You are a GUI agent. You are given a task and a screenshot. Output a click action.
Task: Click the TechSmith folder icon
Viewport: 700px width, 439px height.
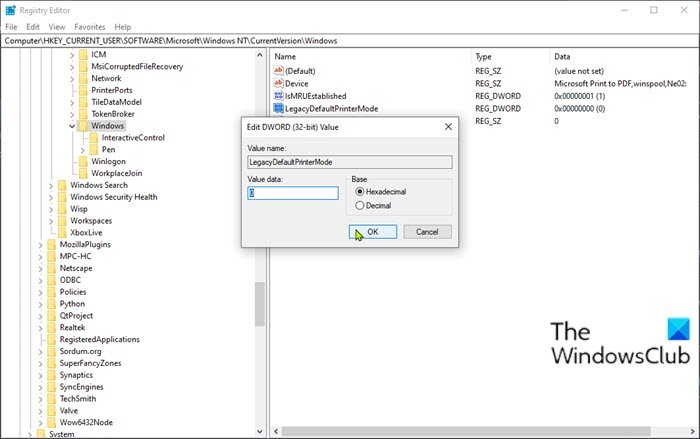[52, 398]
